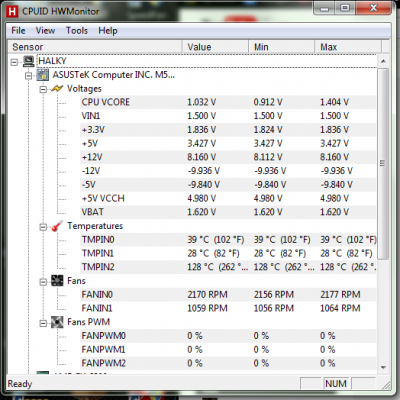
Task: Click CPU VCORE min 0.912 V
Action: (x=268, y=102)
